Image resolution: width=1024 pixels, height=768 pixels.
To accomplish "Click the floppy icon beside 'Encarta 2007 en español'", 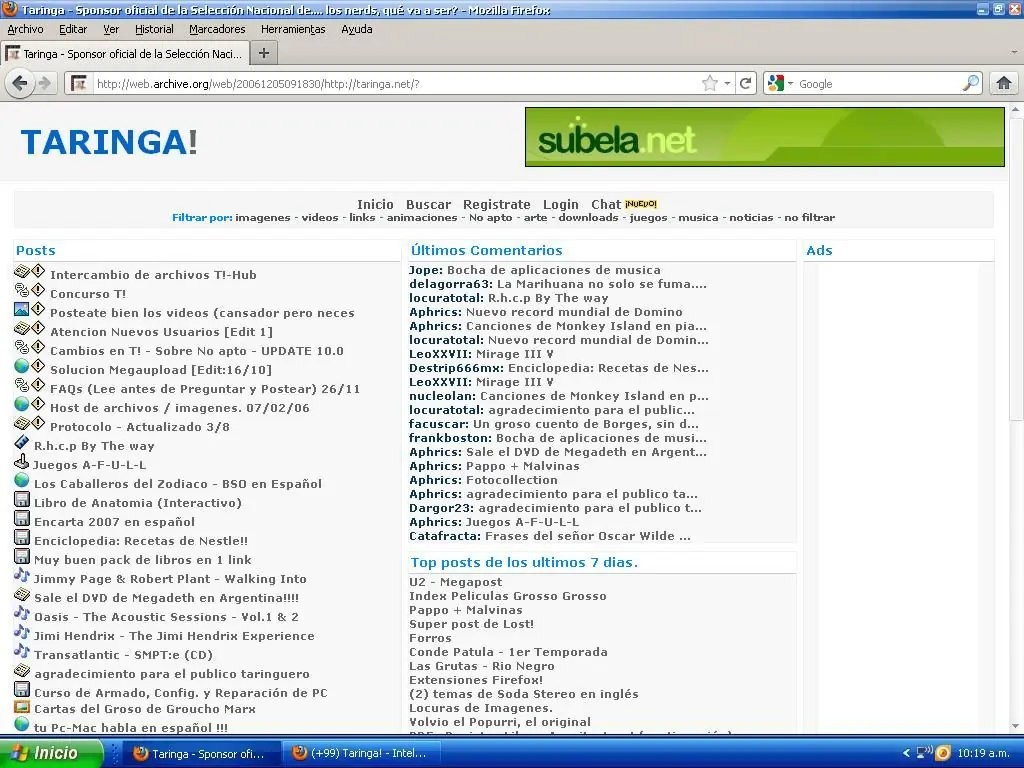I will [x=22, y=518].
